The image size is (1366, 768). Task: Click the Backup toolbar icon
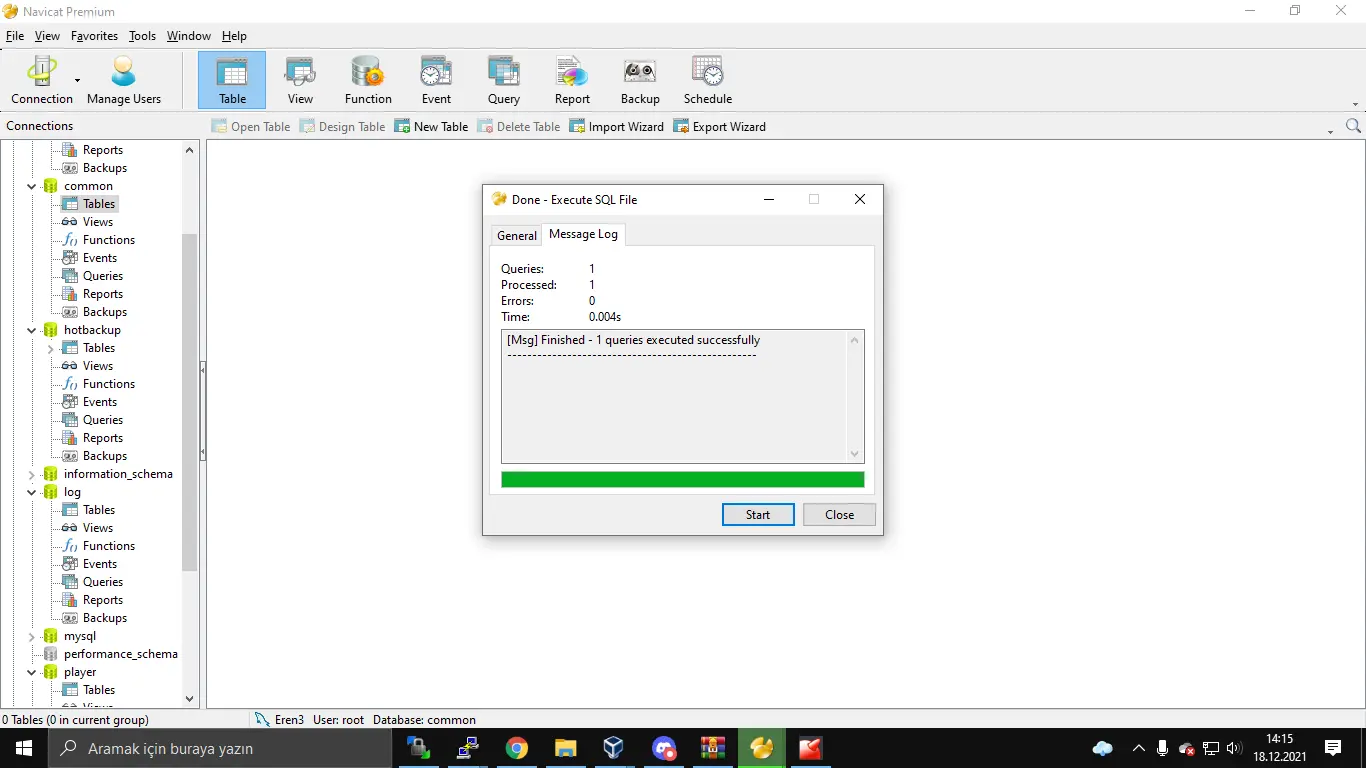[640, 79]
